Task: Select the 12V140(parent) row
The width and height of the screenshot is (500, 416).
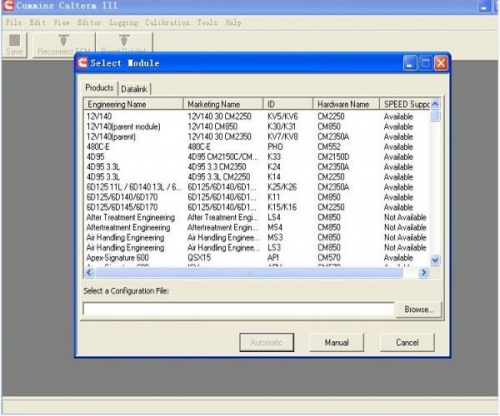Action: [x=257, y=137]
